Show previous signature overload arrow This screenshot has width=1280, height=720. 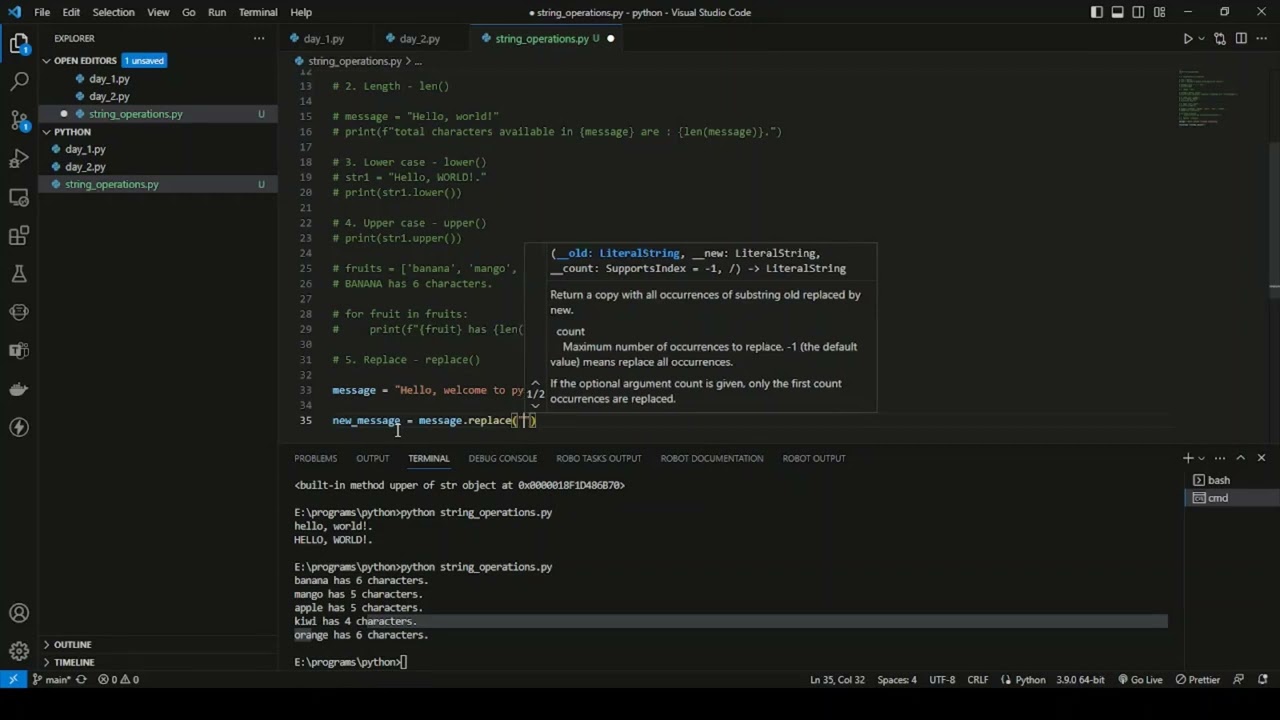535,383
